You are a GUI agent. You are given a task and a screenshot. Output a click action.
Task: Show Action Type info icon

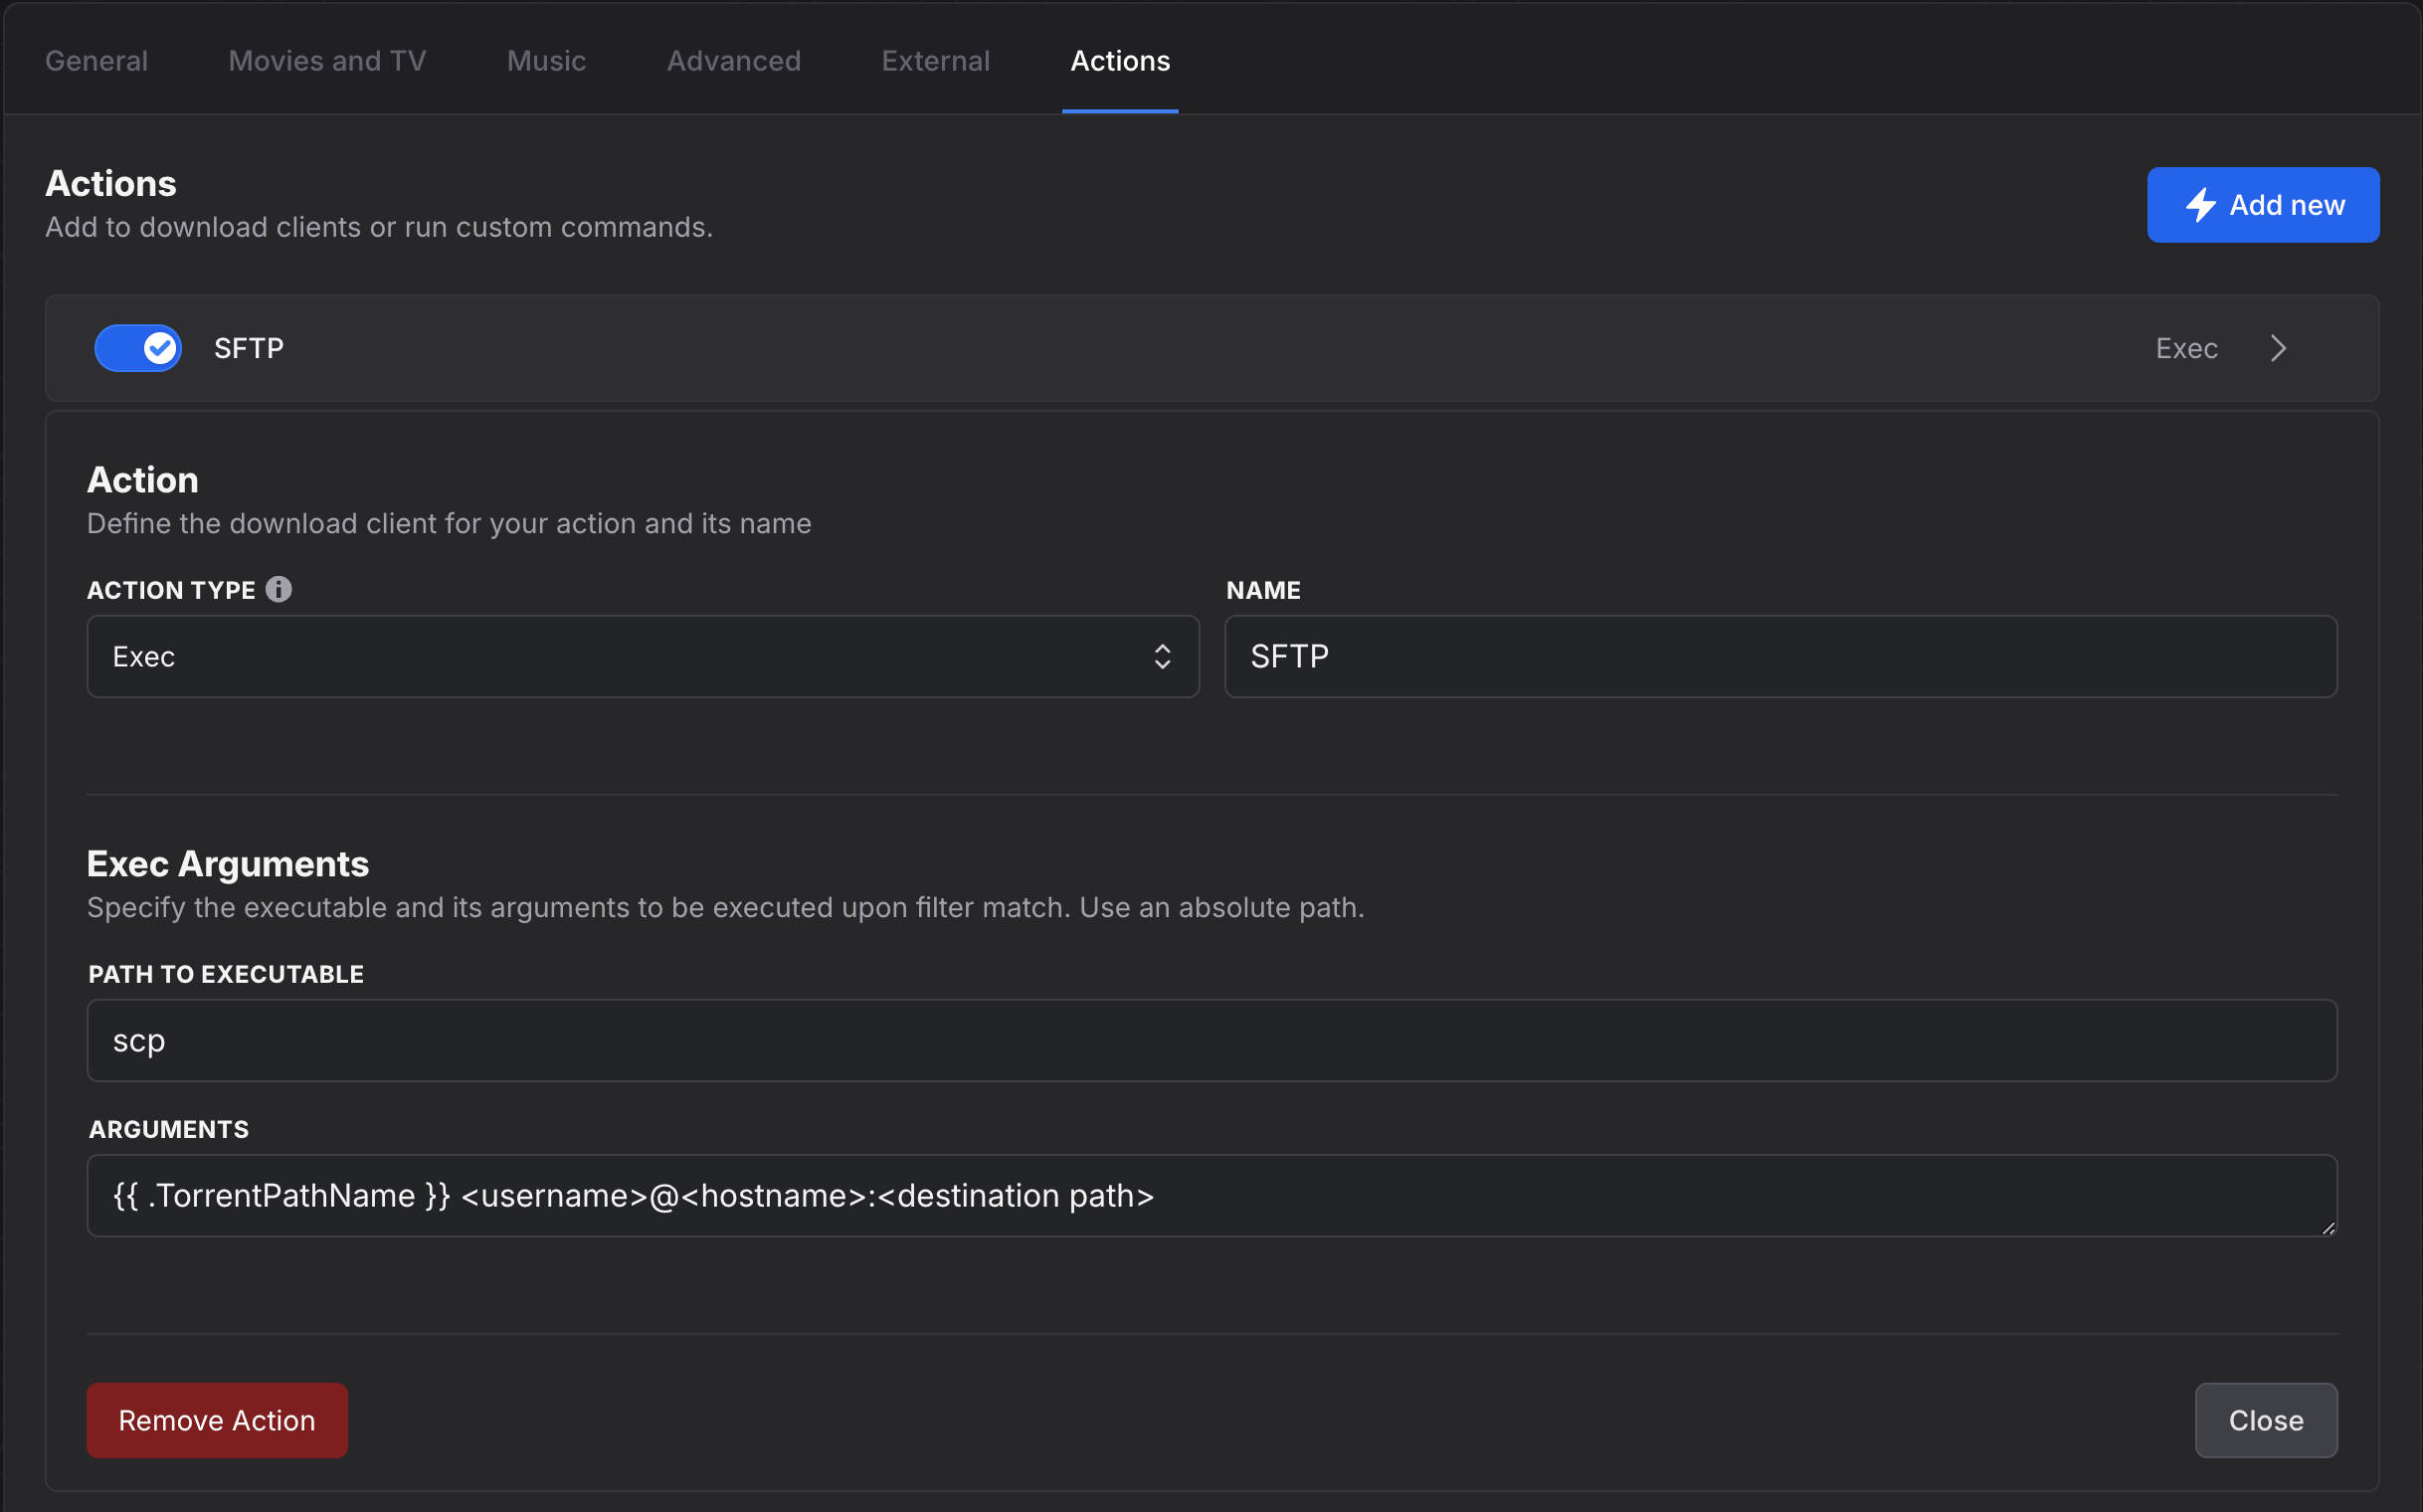click(x=279, y=590)
